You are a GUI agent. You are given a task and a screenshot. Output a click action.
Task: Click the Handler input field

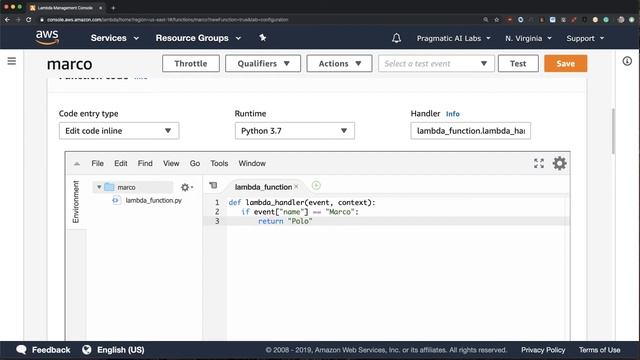471,131
